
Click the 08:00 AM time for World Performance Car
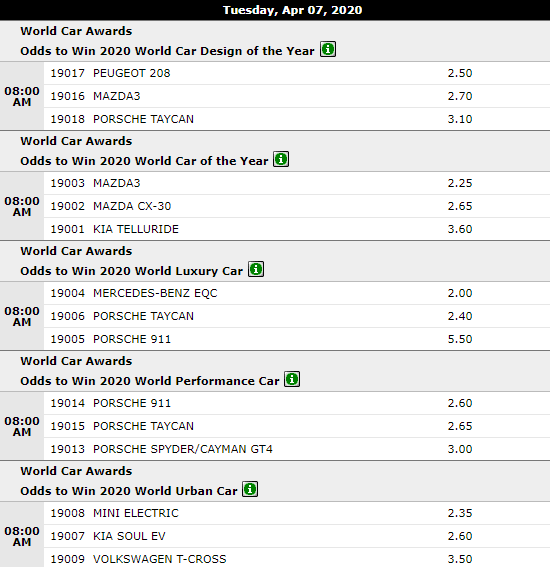22,426
